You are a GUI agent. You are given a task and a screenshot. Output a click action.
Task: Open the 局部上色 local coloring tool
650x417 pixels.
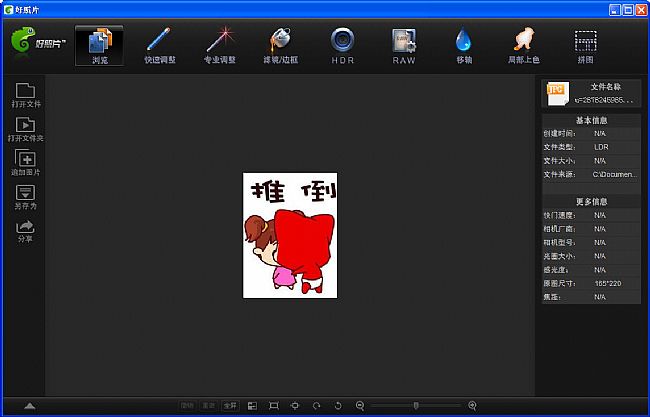click(x=524, y=44)
